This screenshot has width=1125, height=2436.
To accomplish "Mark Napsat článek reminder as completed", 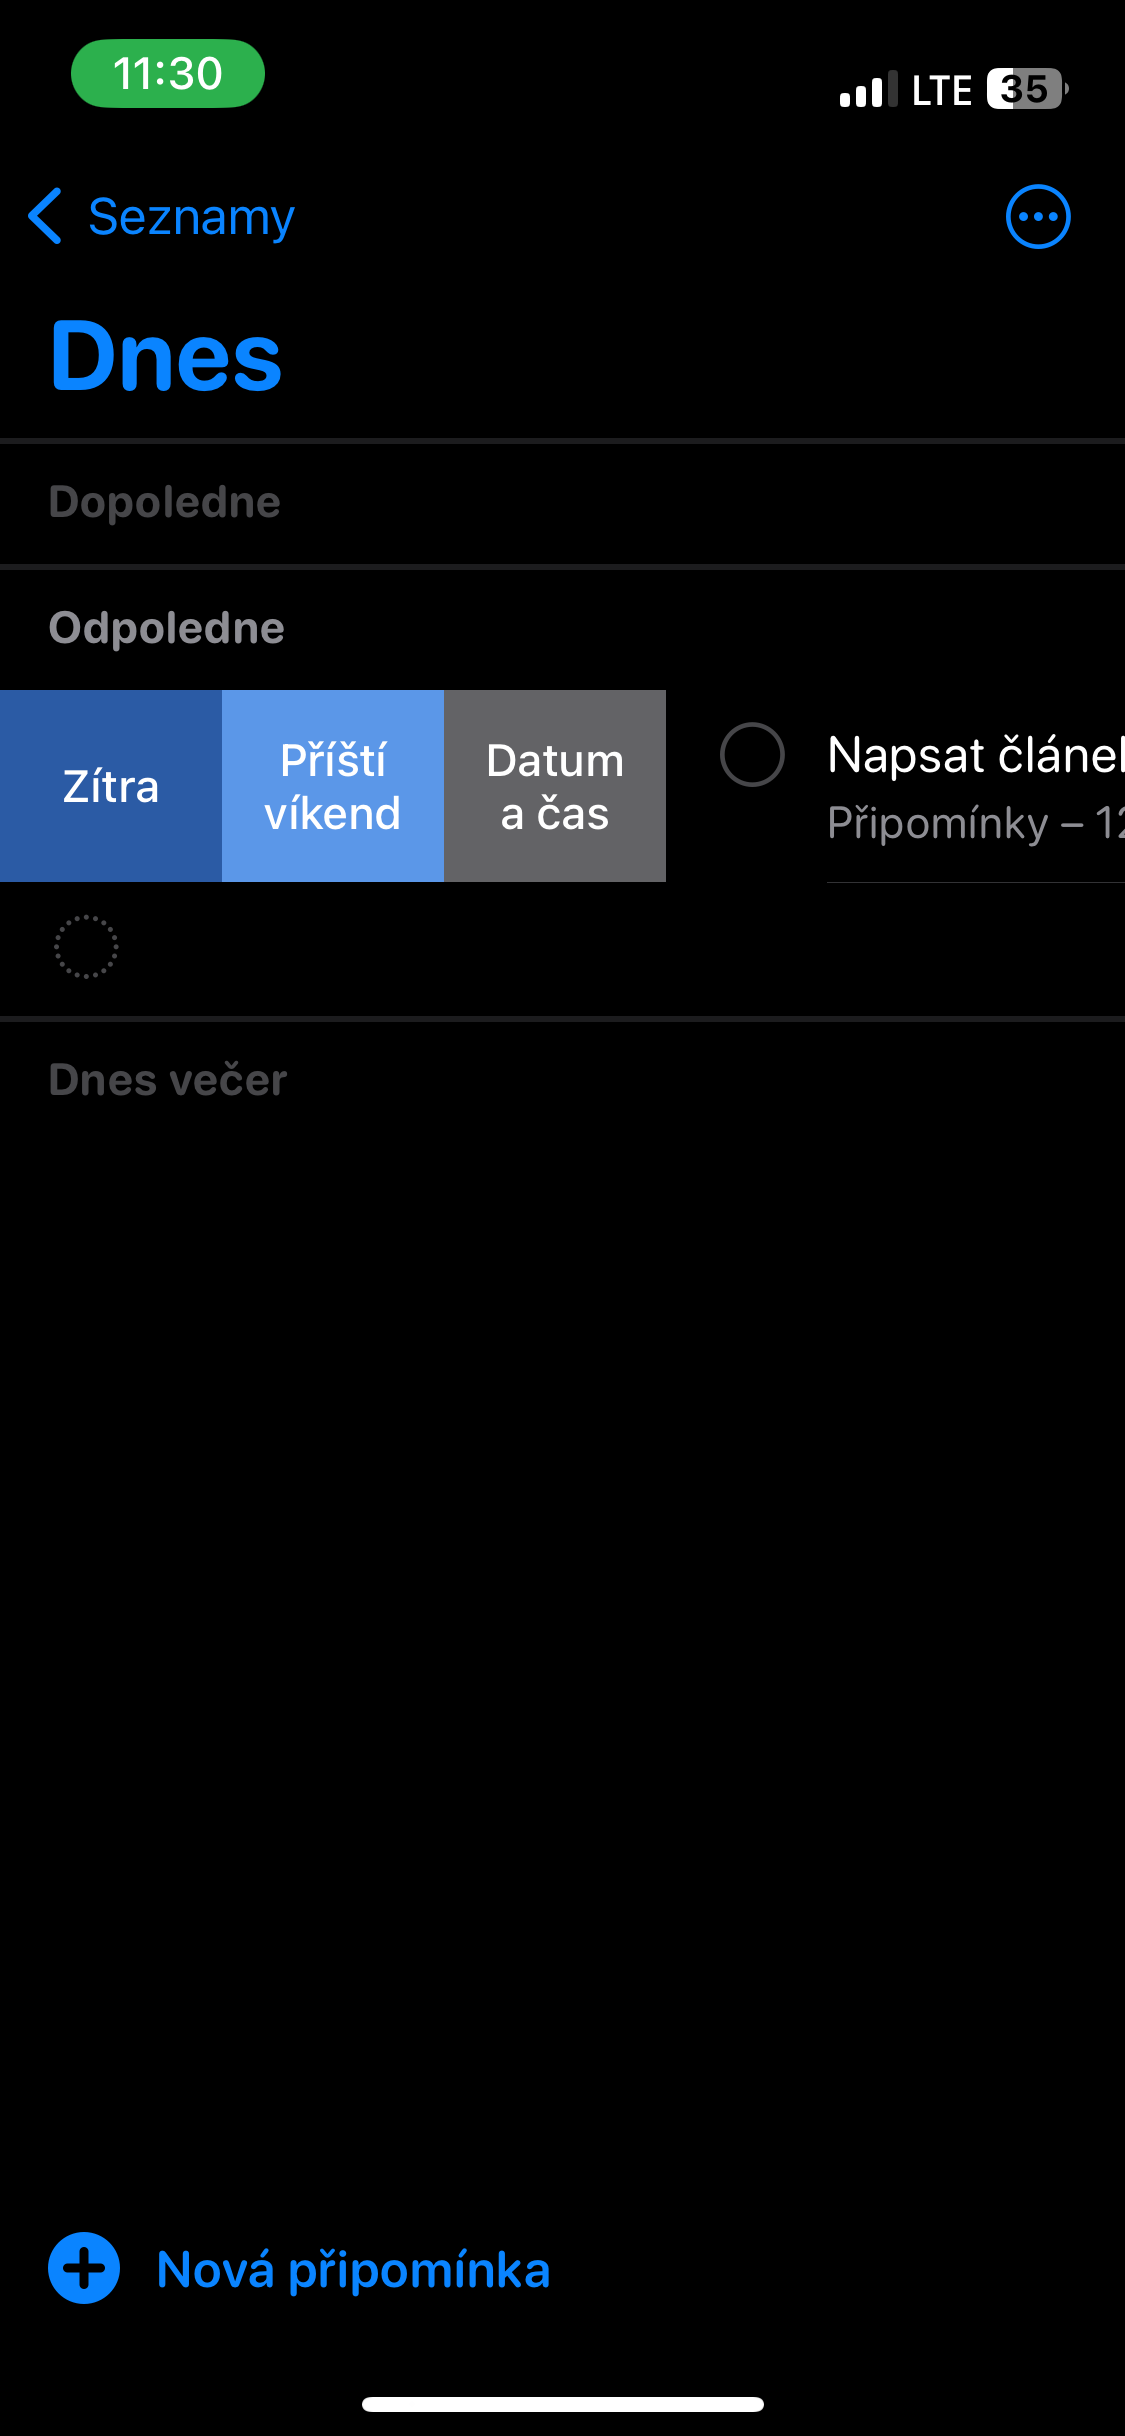I will tap(752, 754).
